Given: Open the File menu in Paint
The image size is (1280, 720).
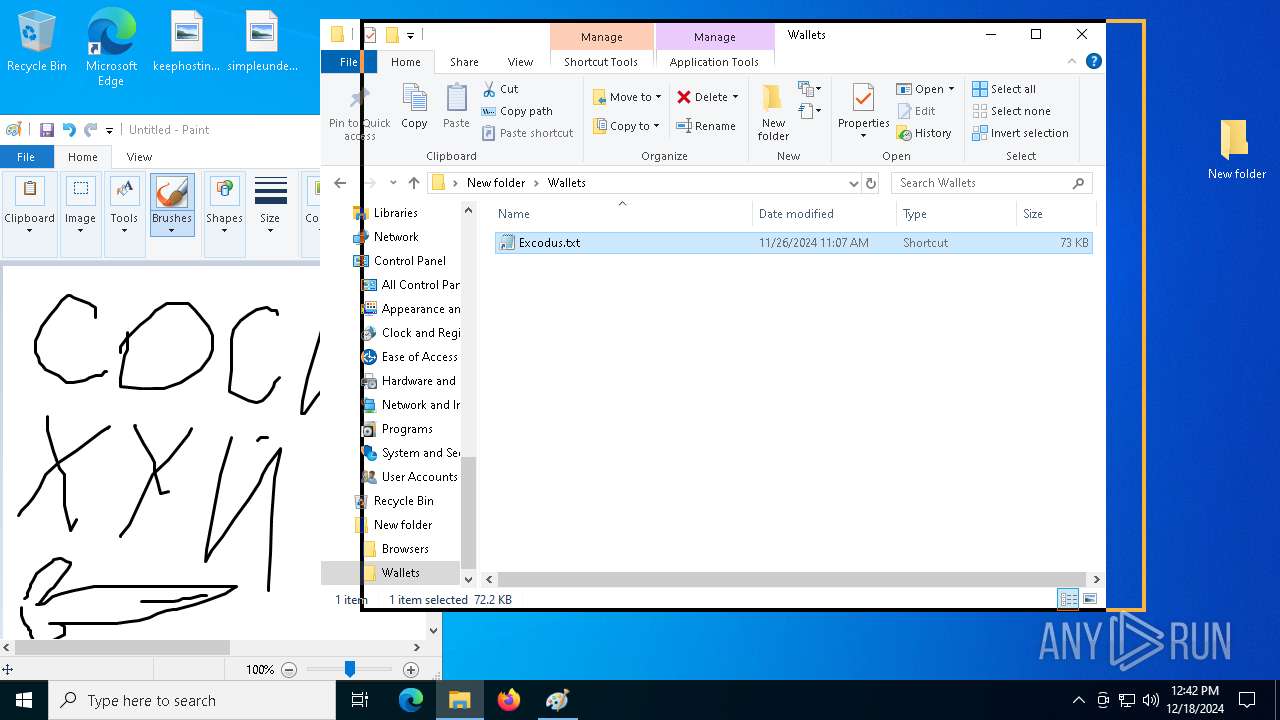Looking at the screenshot, I should tap(26, 157).
